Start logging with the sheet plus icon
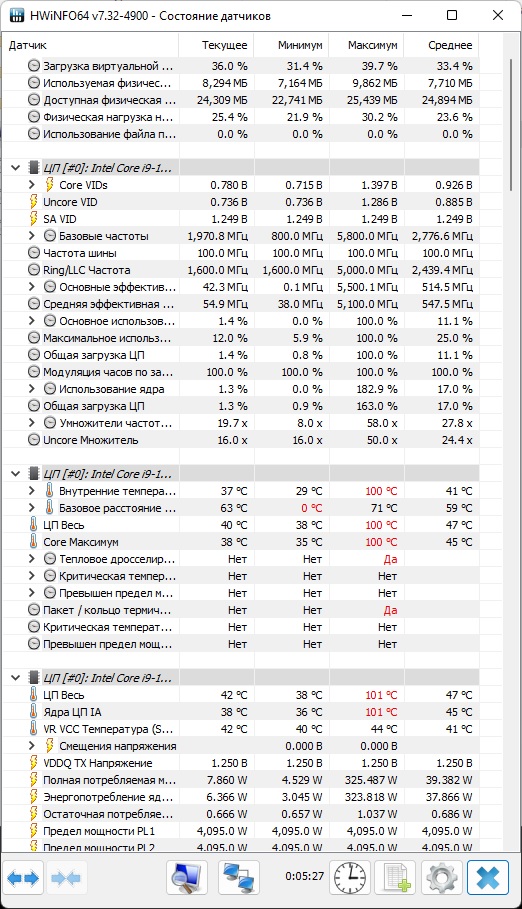522x909 pixels. pos(395,878)
